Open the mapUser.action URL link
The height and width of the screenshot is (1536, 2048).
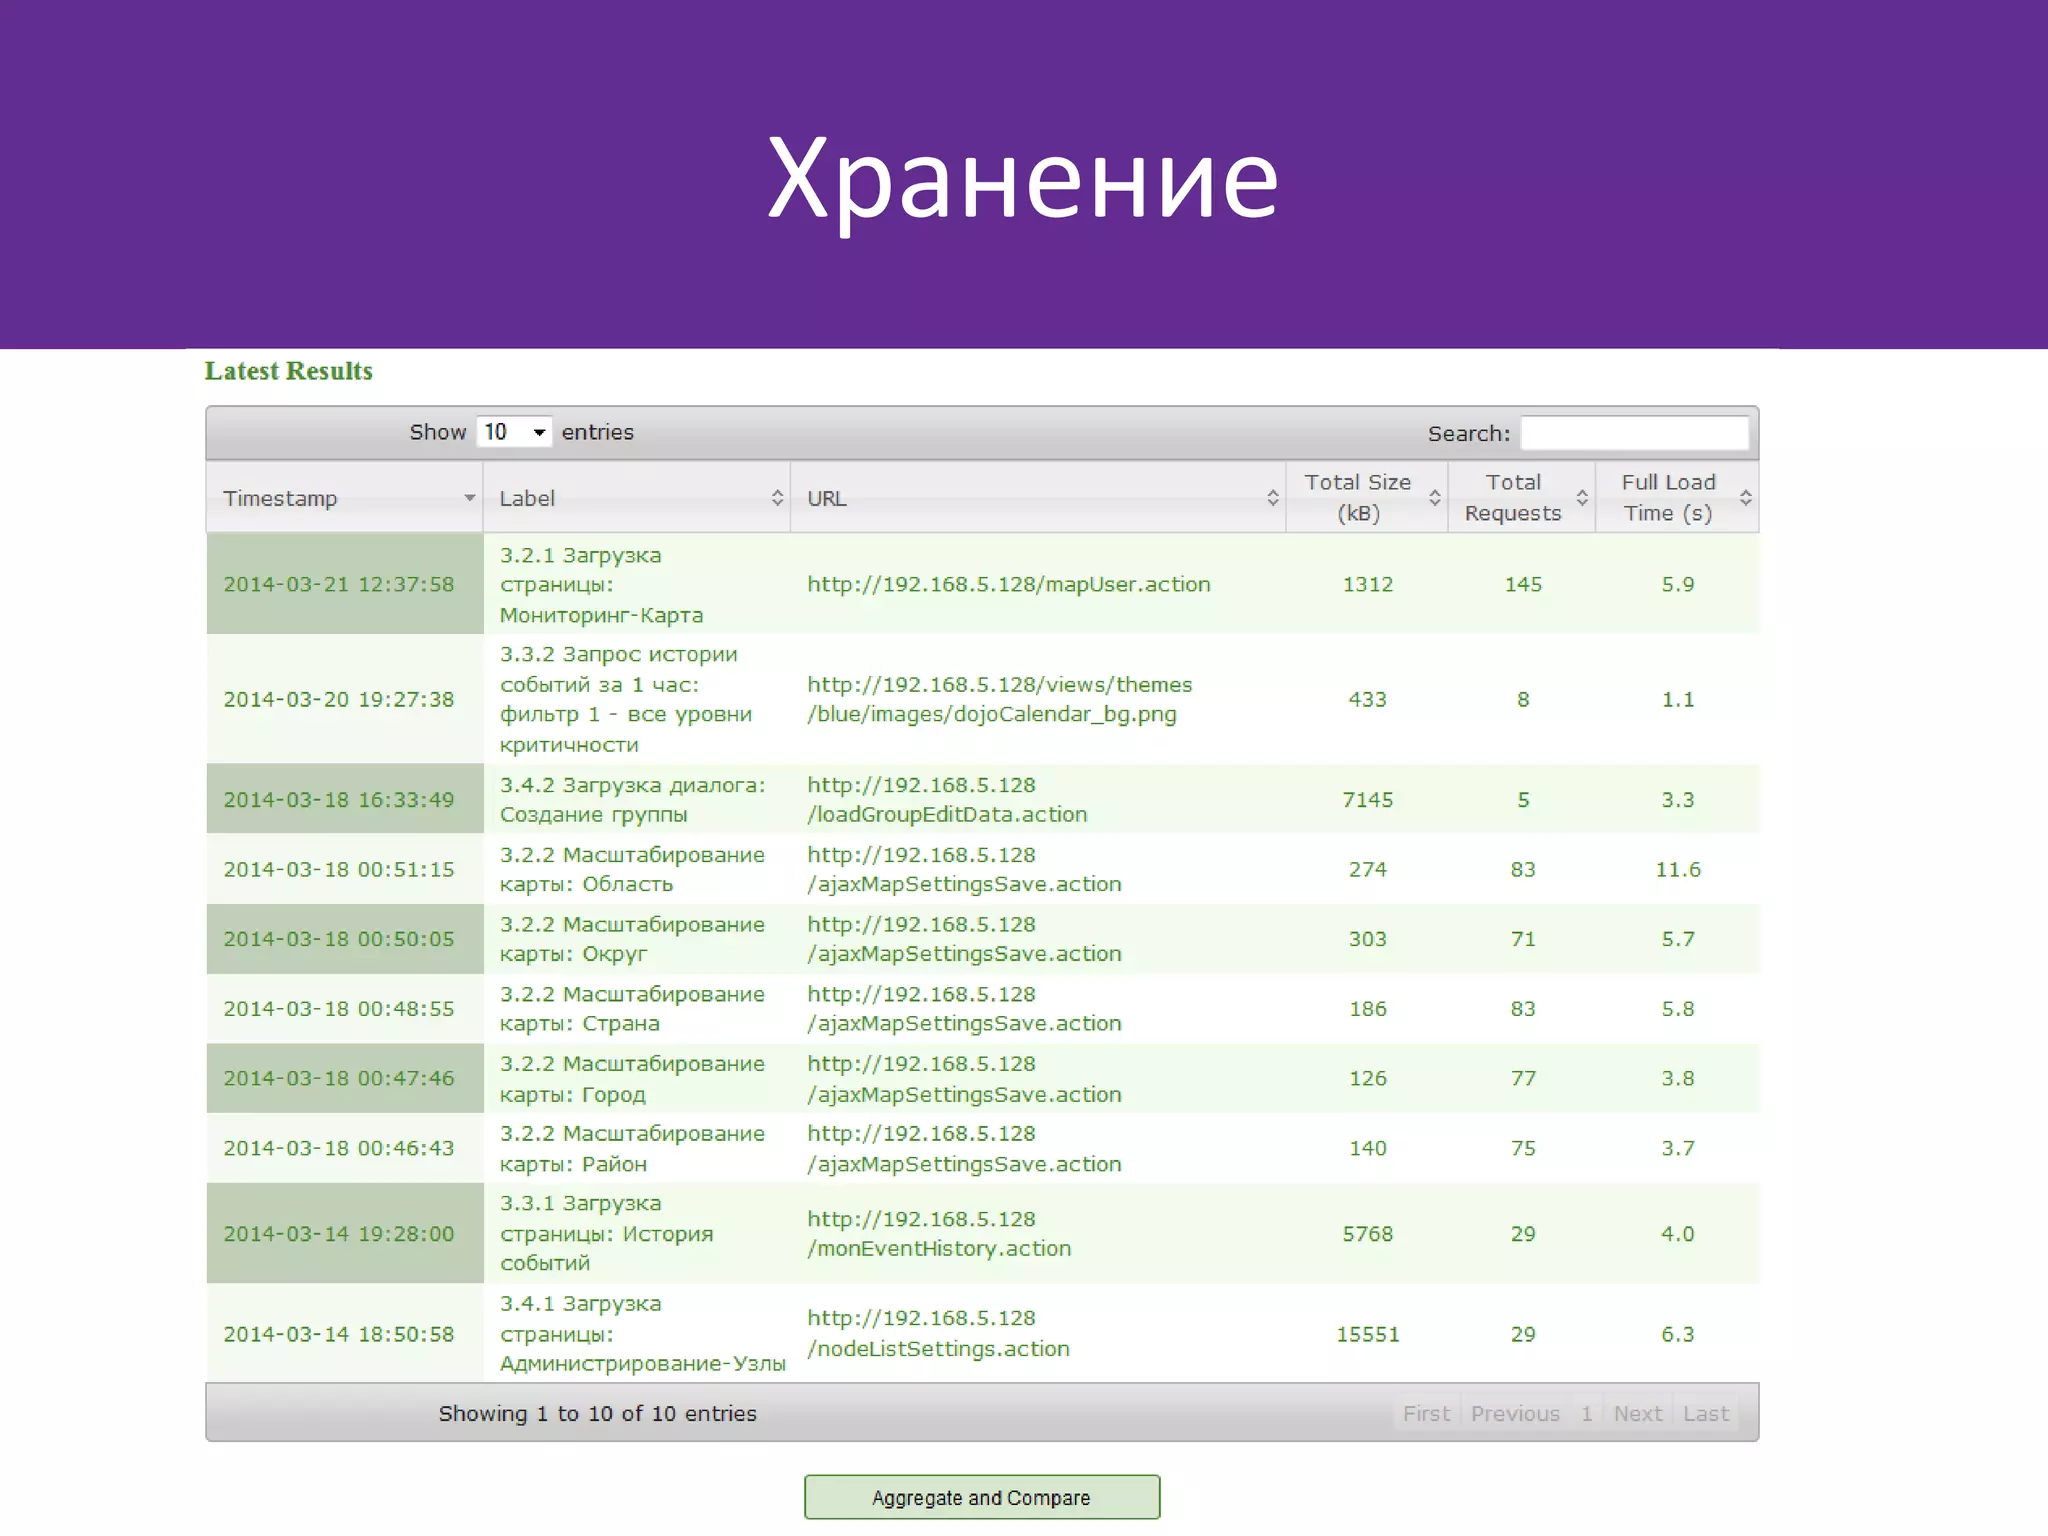(1009, 584)
